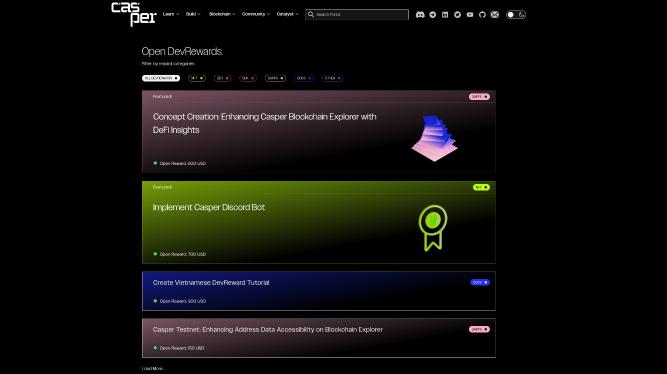Select the DeFi filter chip

tap(222, 78)
